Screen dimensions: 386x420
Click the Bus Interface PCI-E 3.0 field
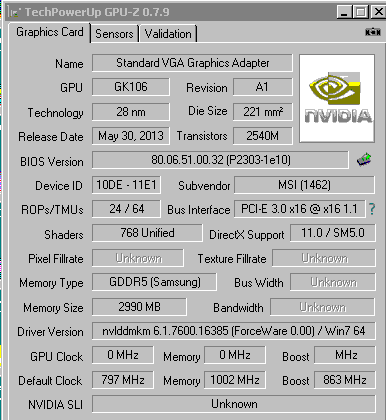point(299,209)
